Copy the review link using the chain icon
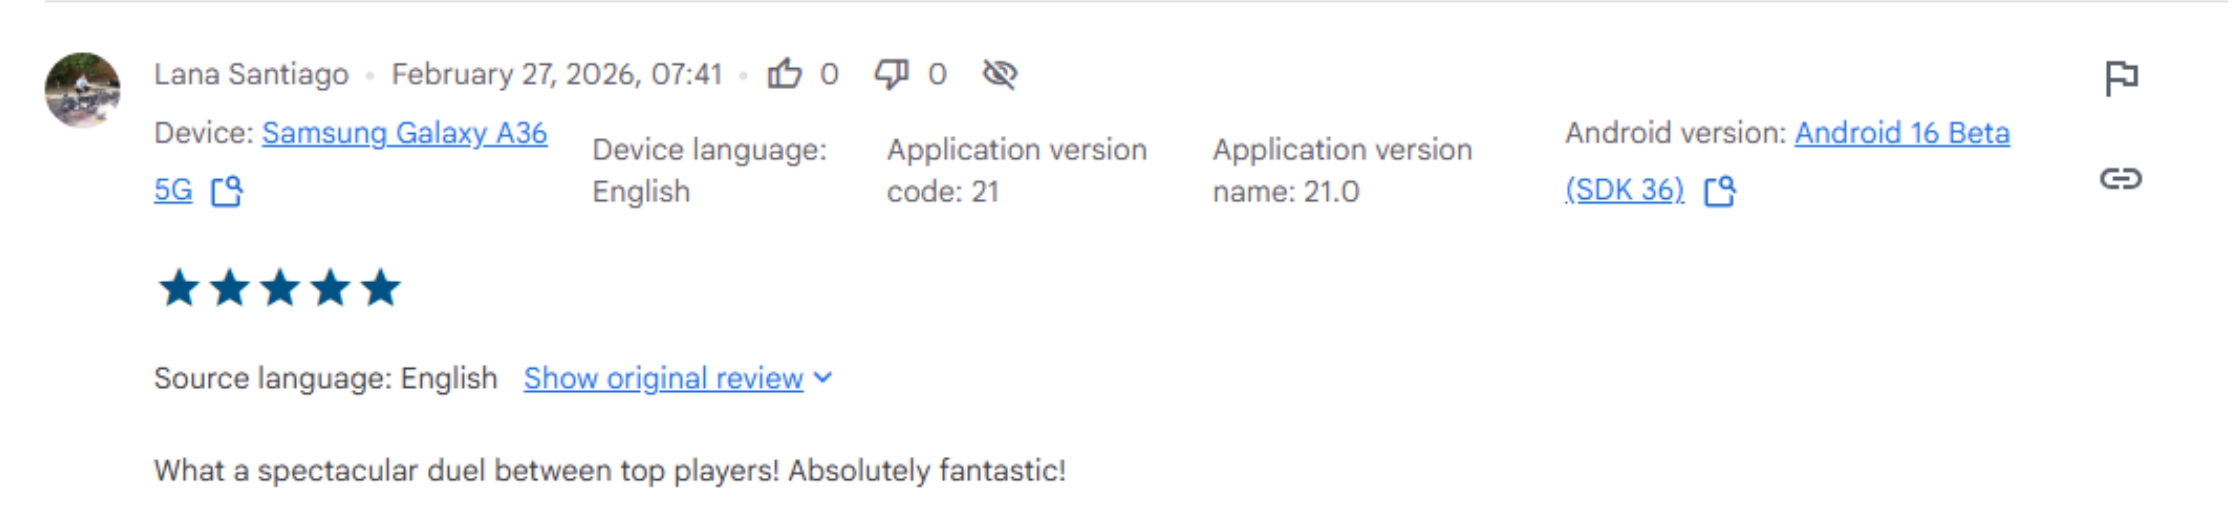This screenshot has height=516, width=2233. pyautogui.click(x=2120, y=179)
